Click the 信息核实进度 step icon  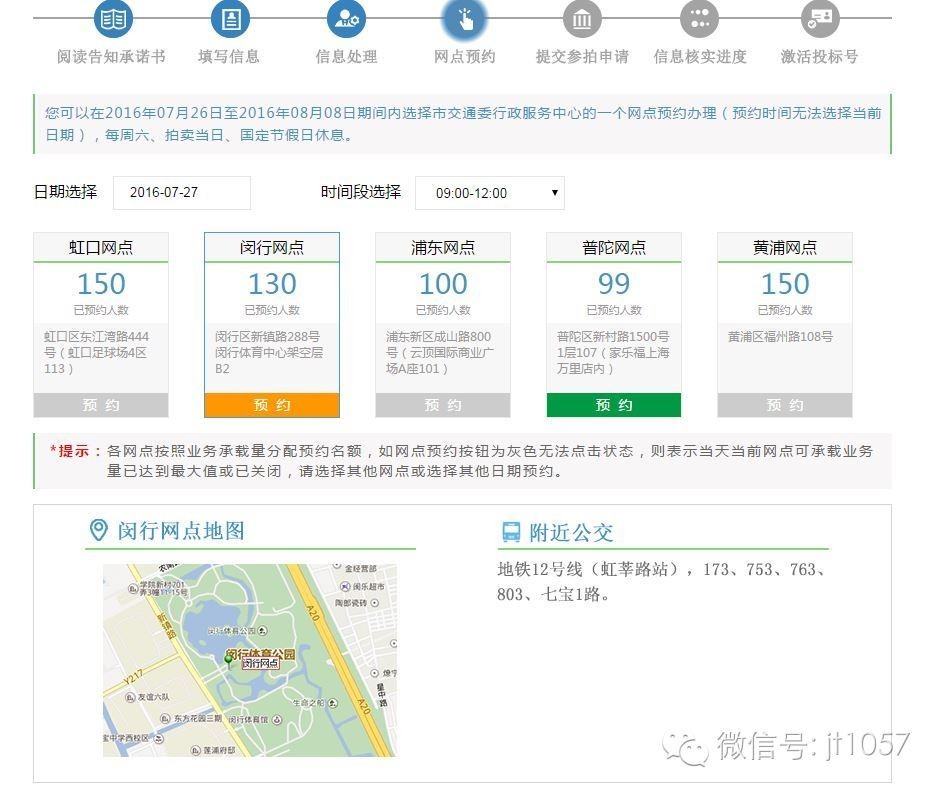pyautogui.click(x=699, y=20)
